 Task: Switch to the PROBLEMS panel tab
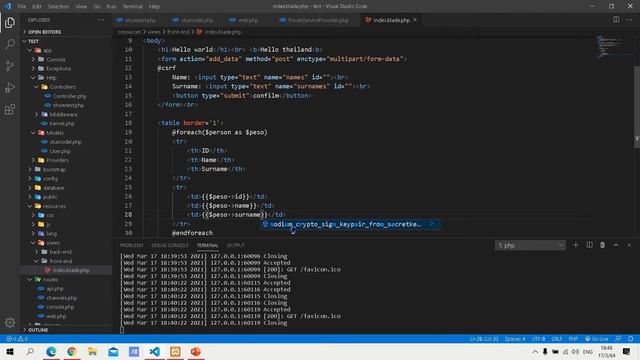(131, 245)
